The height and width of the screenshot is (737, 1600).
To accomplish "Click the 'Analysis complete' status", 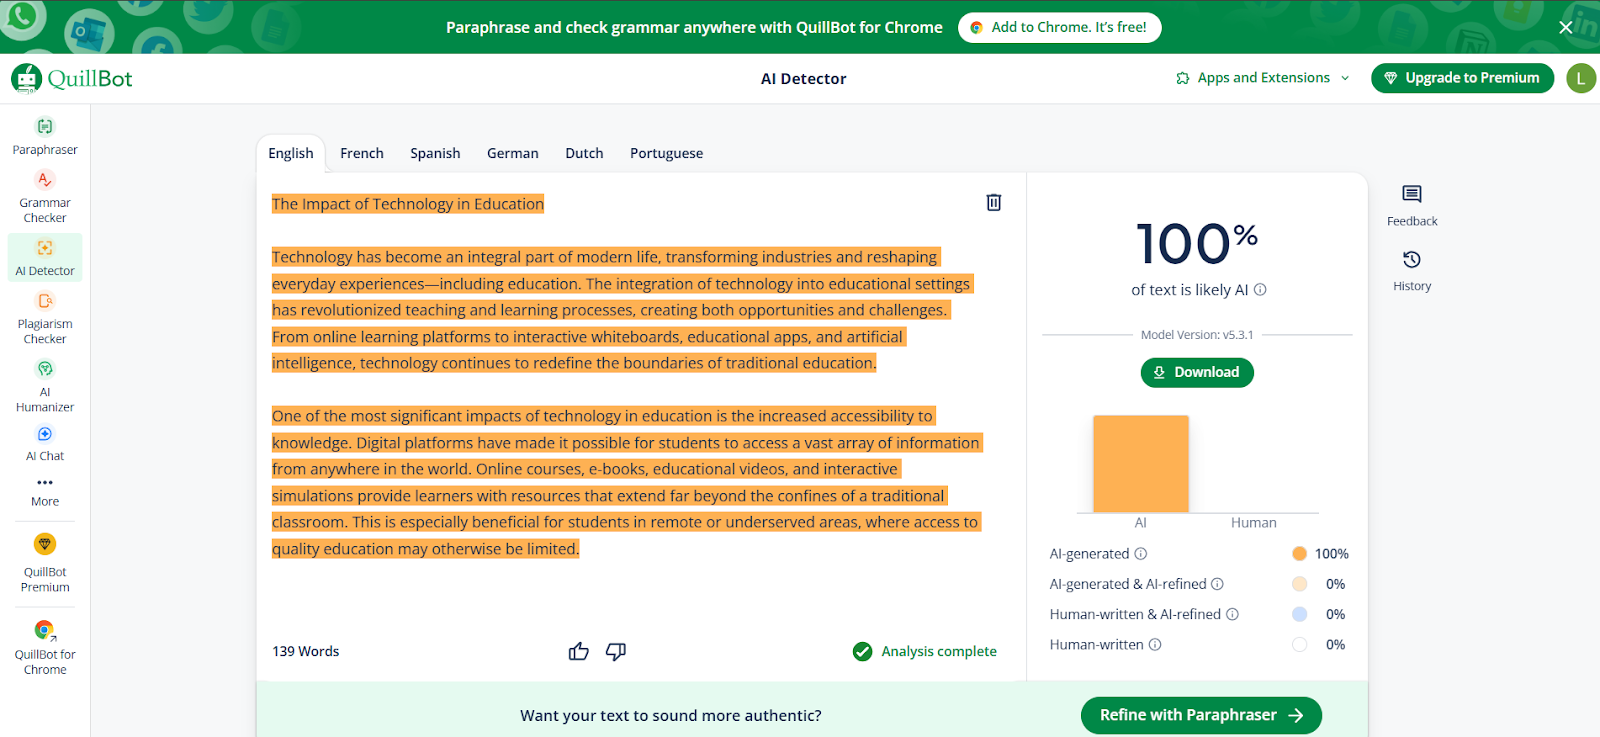I will point(925,652).
